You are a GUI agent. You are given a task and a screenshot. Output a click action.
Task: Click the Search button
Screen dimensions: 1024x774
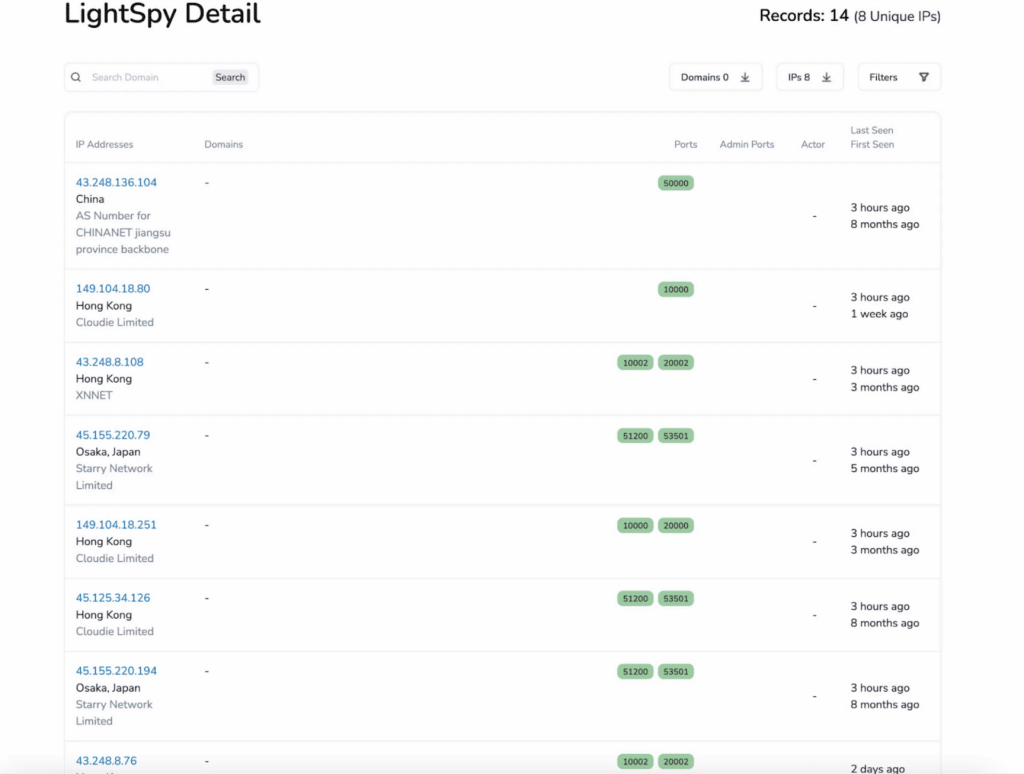click(230, 77)
